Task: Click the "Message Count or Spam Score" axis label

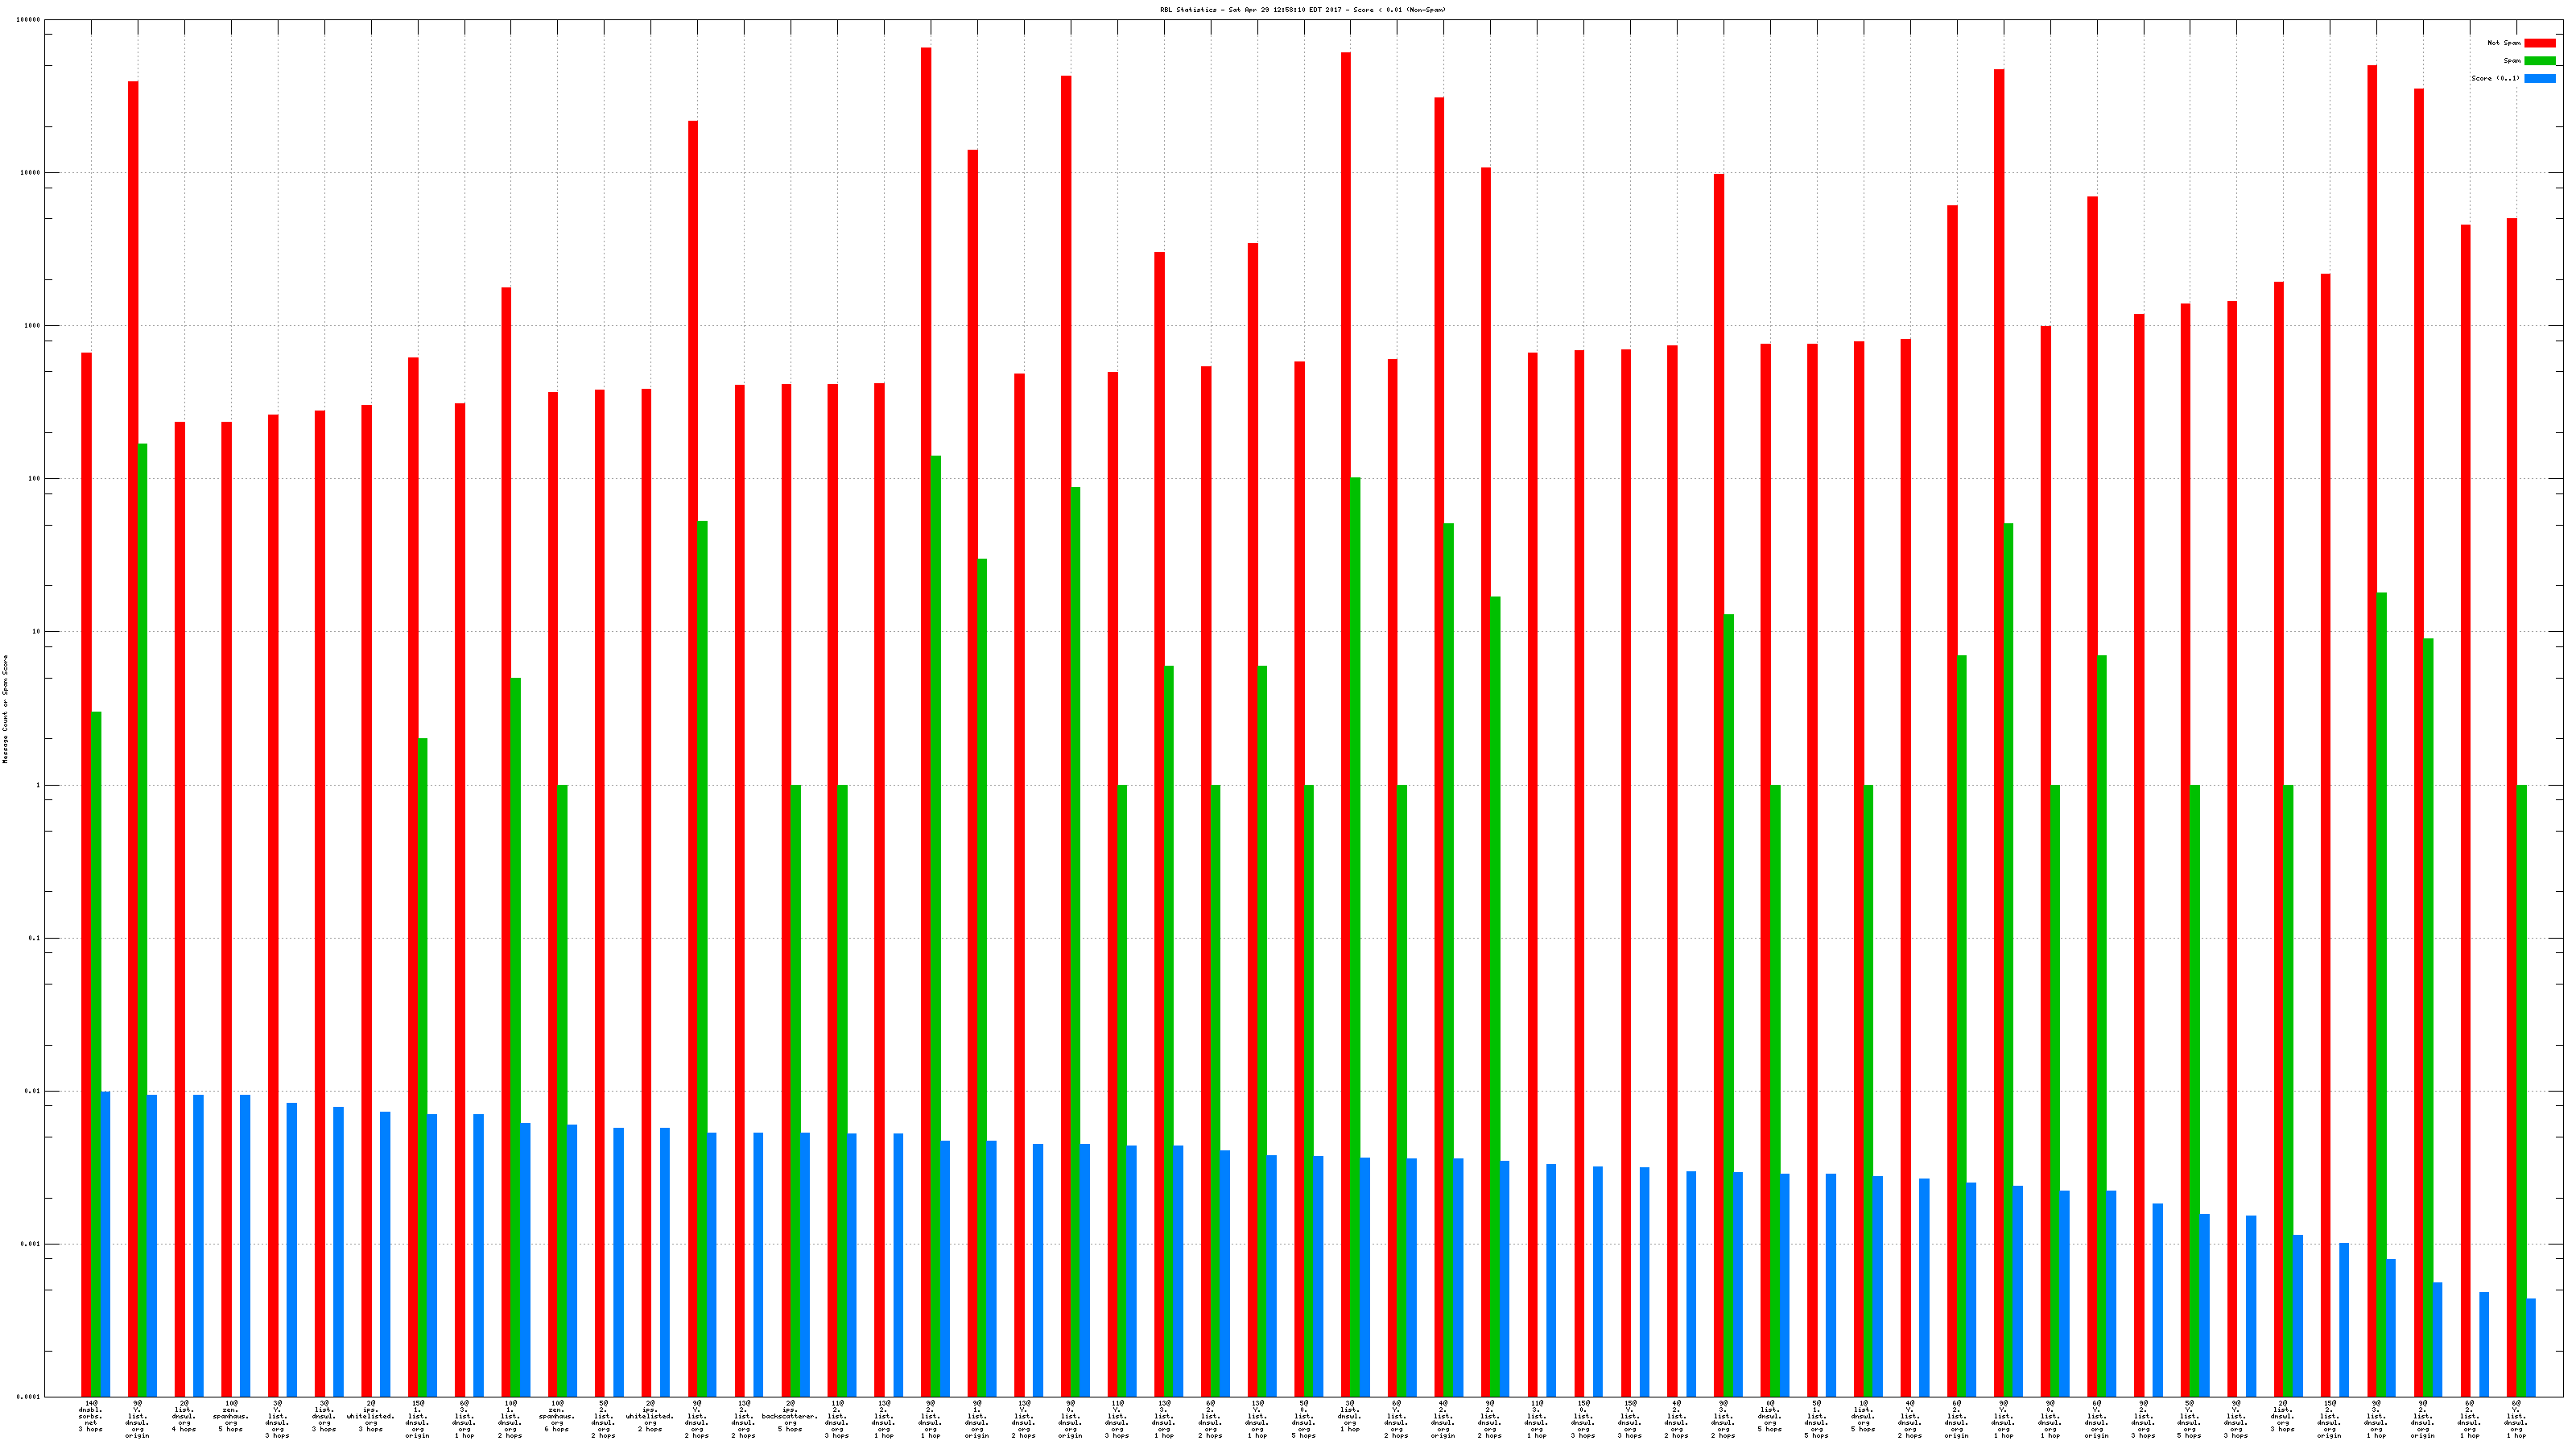Action: tap(5, 709)
